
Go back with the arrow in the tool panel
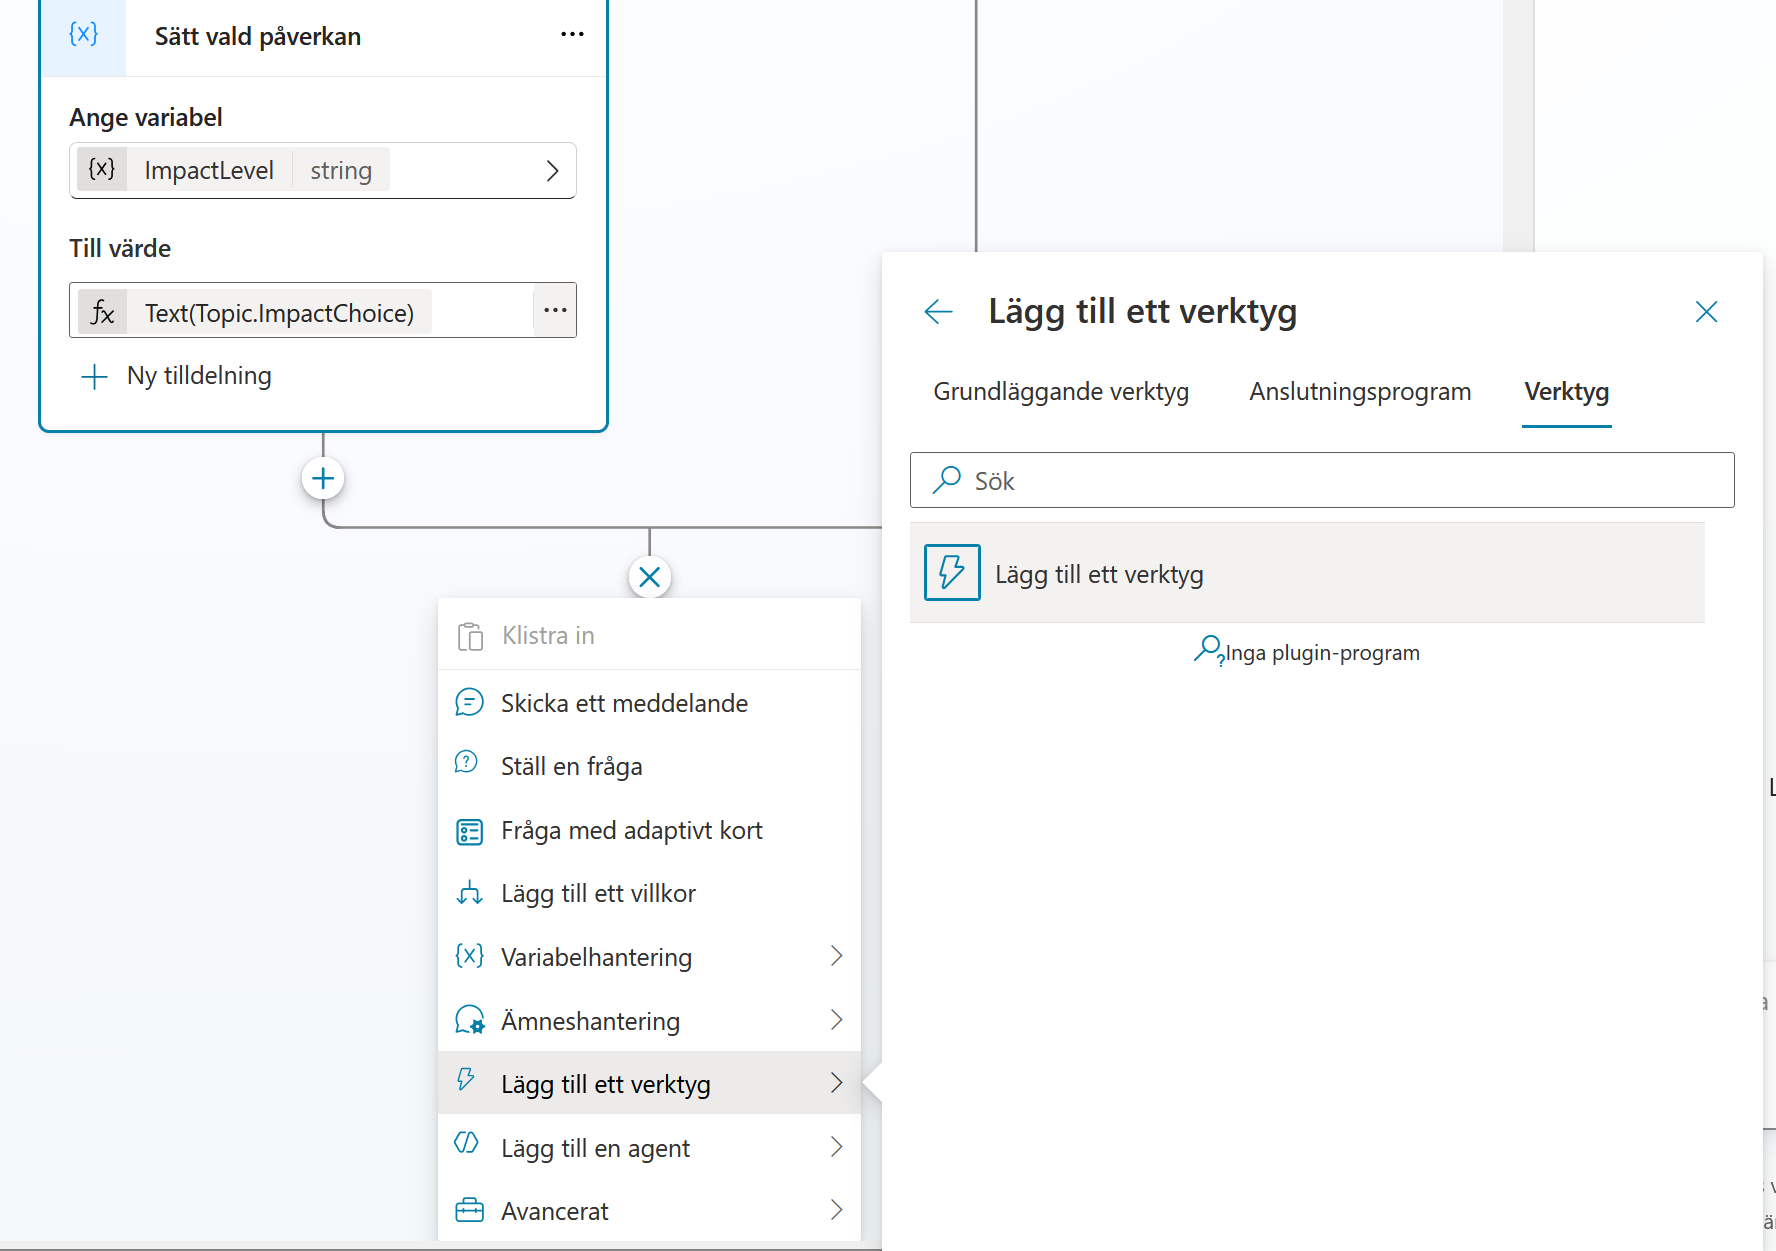pos(938,312)
